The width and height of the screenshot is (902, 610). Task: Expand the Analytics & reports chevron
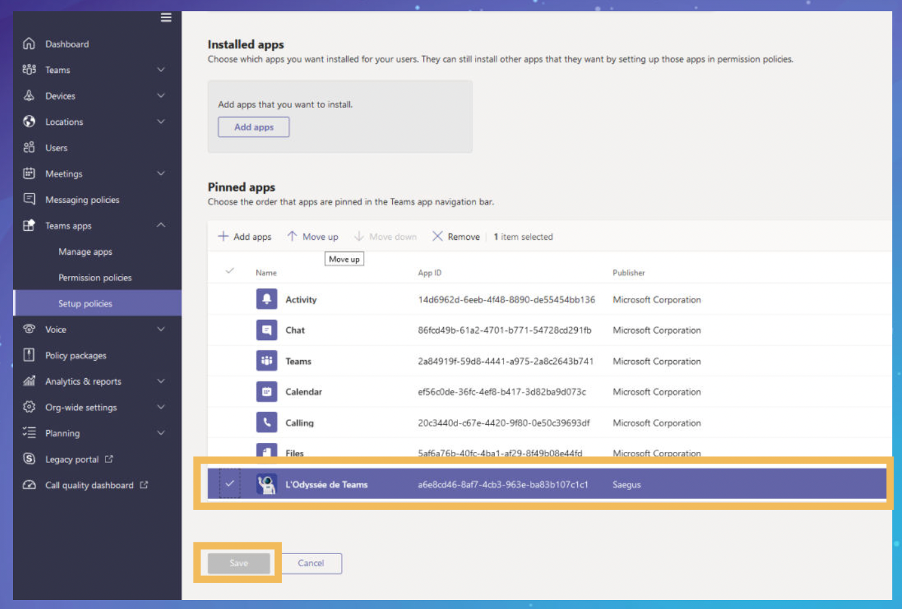(x=161, y=381)
